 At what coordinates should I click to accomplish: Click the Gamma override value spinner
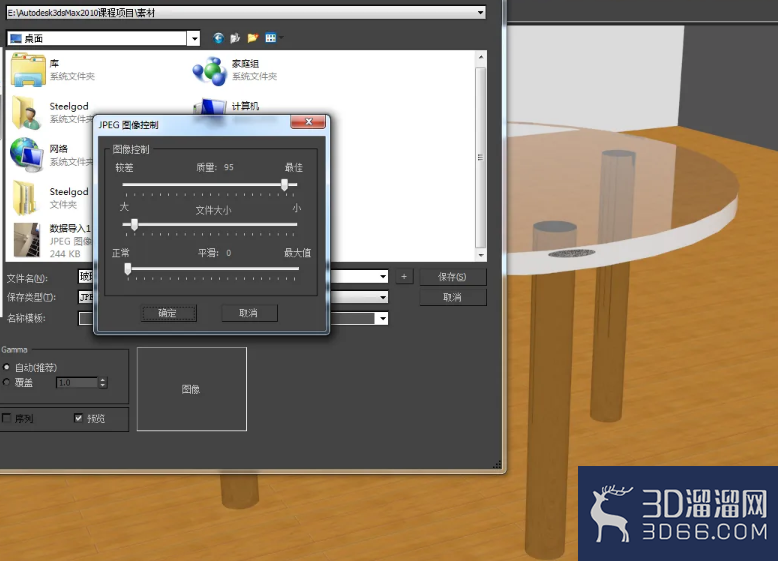(103, 382)
